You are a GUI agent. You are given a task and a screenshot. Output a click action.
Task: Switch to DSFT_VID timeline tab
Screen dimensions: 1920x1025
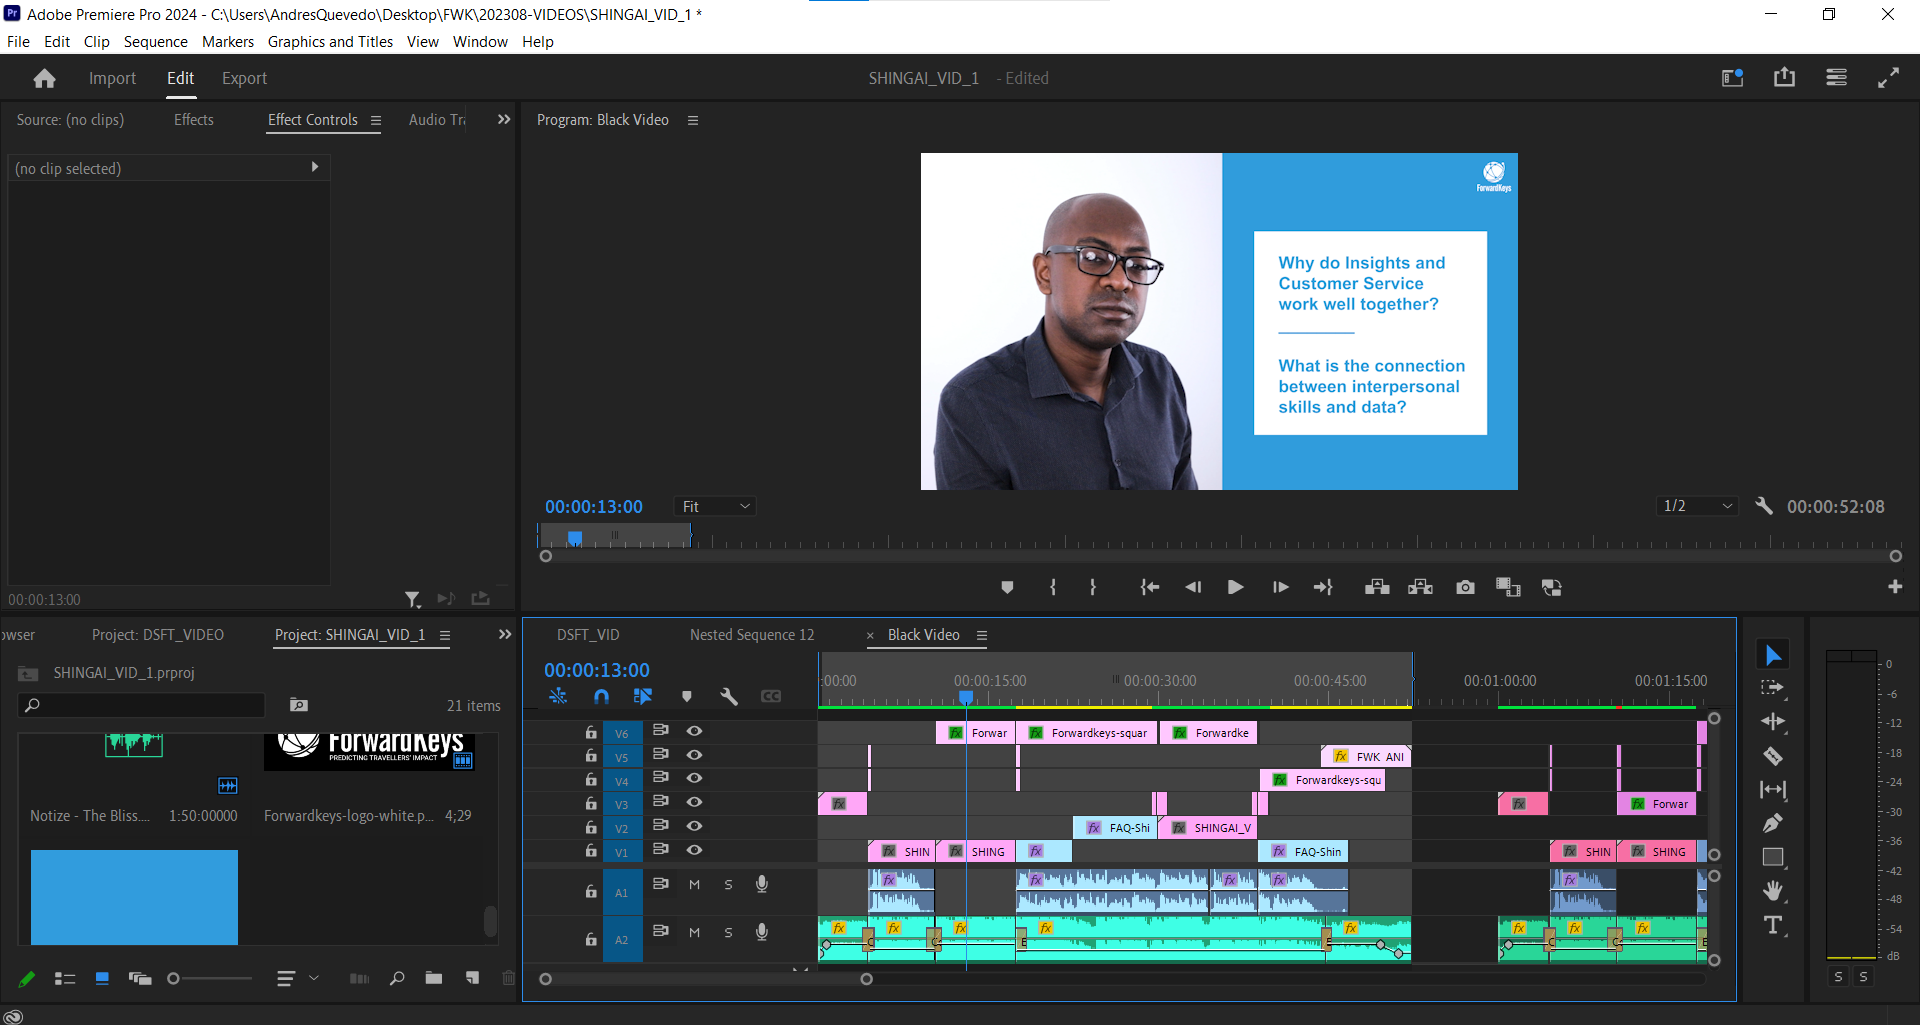pyautogui.click(x=588, y=635)
